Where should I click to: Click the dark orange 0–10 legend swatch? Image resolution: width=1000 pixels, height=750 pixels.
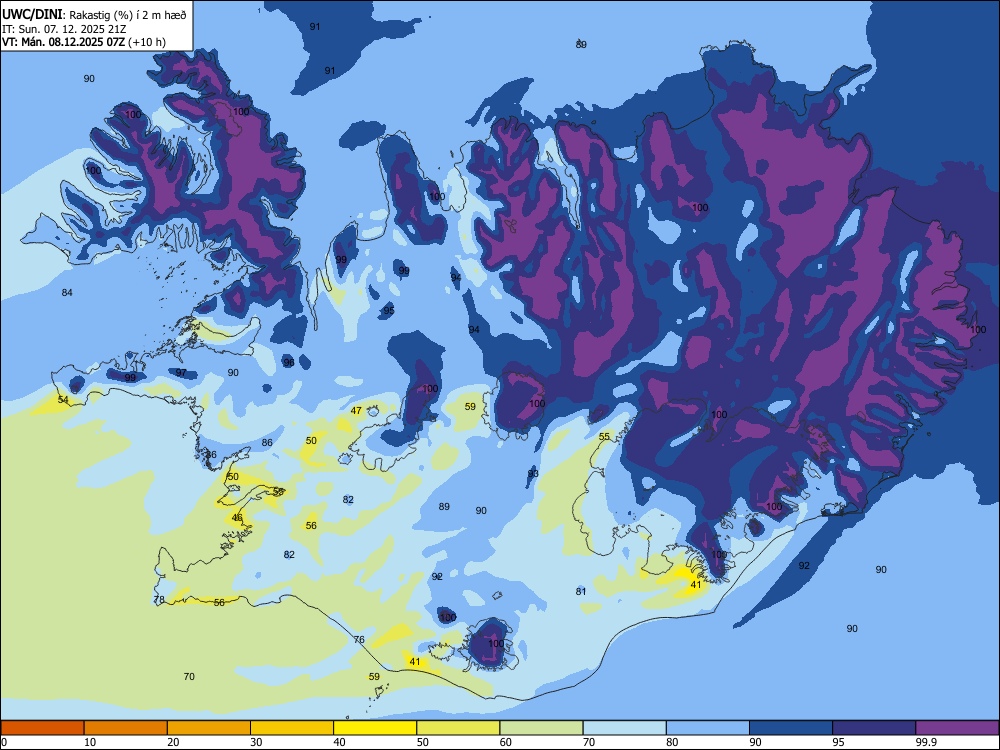click(42, 728)
